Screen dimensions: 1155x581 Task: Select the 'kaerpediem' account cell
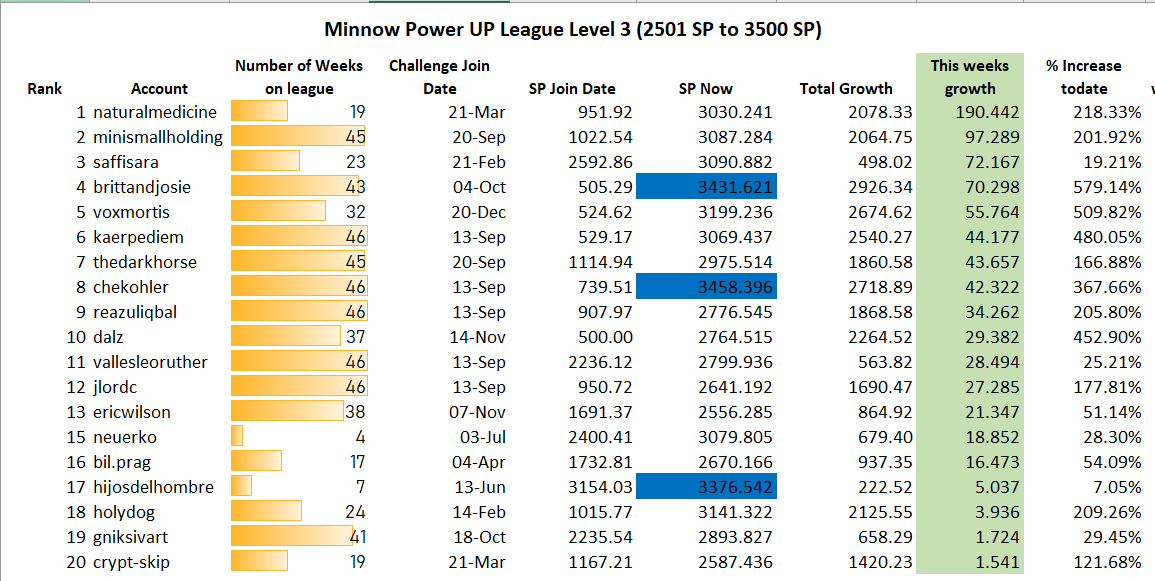pos(138,237)
